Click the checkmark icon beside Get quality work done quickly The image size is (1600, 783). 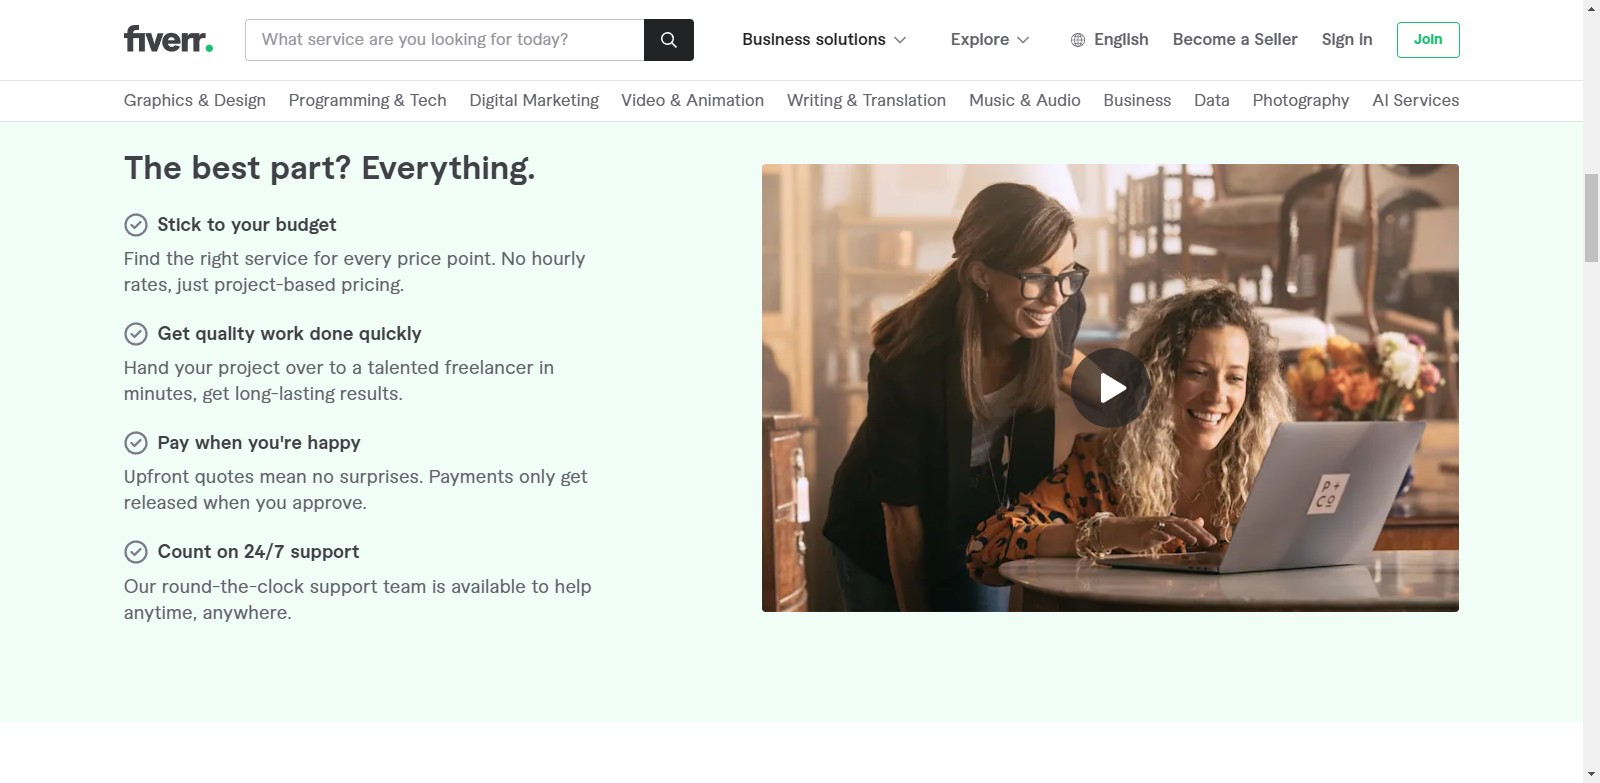(x=136, y=334)
